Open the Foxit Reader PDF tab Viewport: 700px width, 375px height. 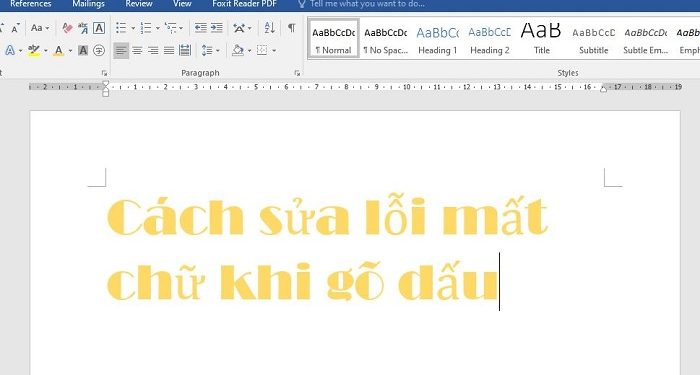[x=244, y=4]
